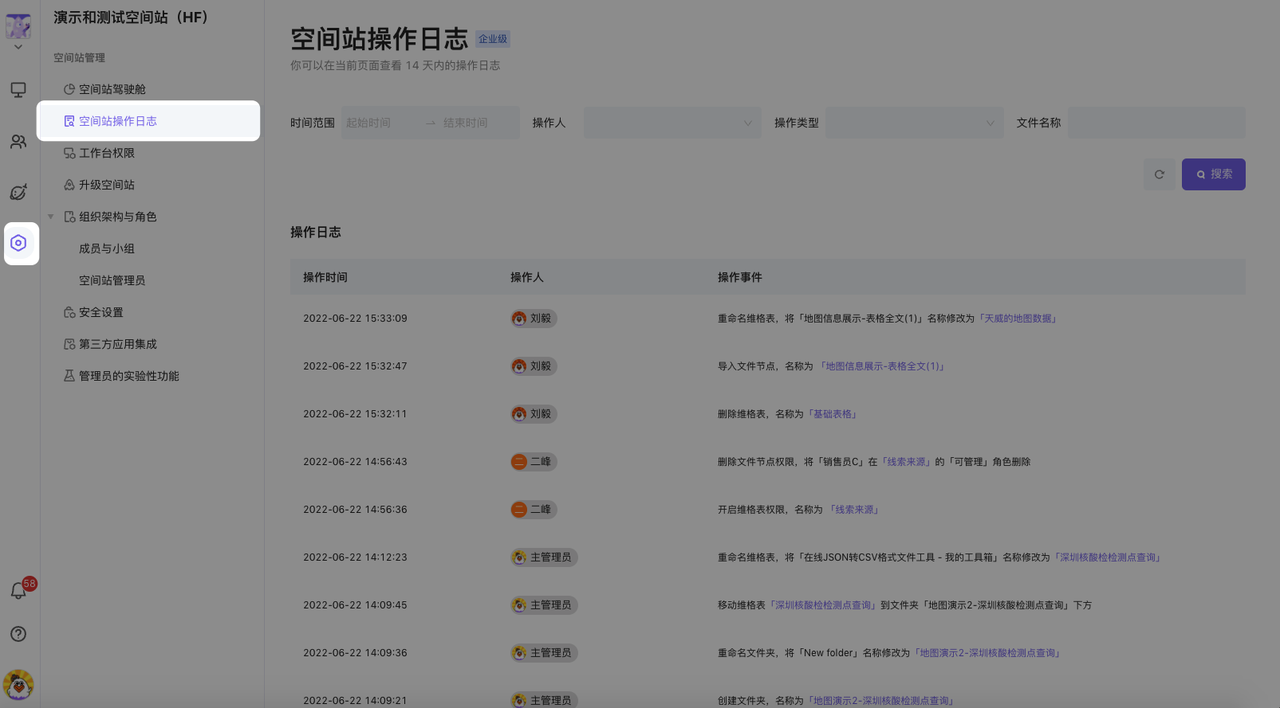Go to 安全设置 menu item
Viewport: 1280px width, 708px height.
tap(101, 313)
